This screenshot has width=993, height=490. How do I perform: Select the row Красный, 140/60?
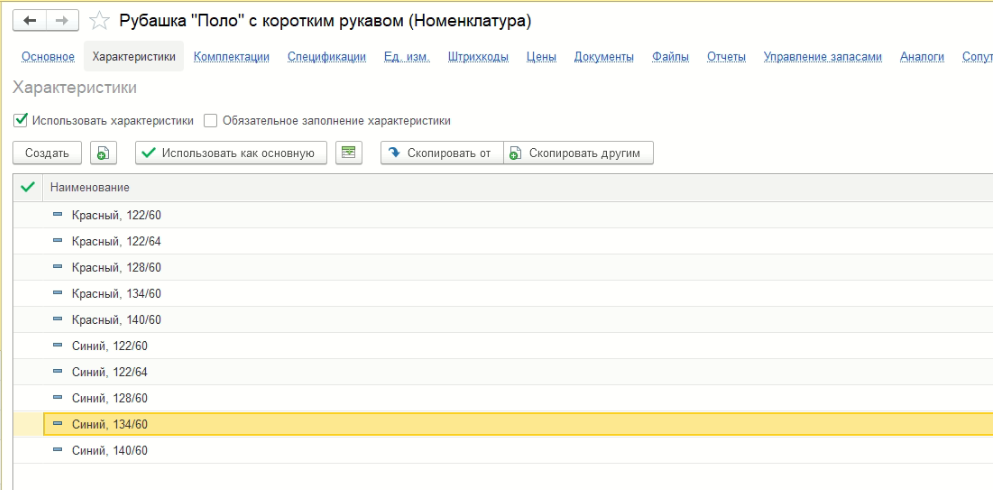(x=503, y=320)
